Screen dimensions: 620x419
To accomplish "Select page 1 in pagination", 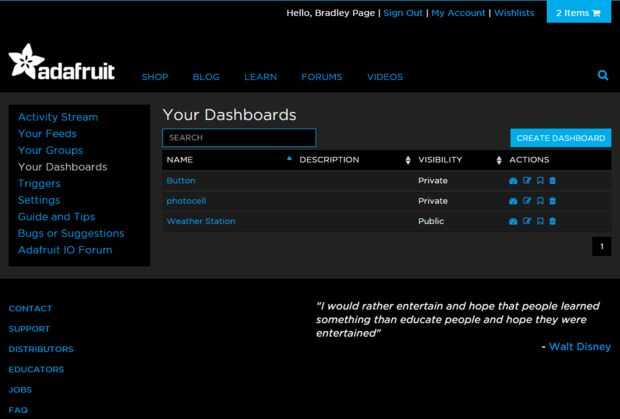I will coord(601,246).
